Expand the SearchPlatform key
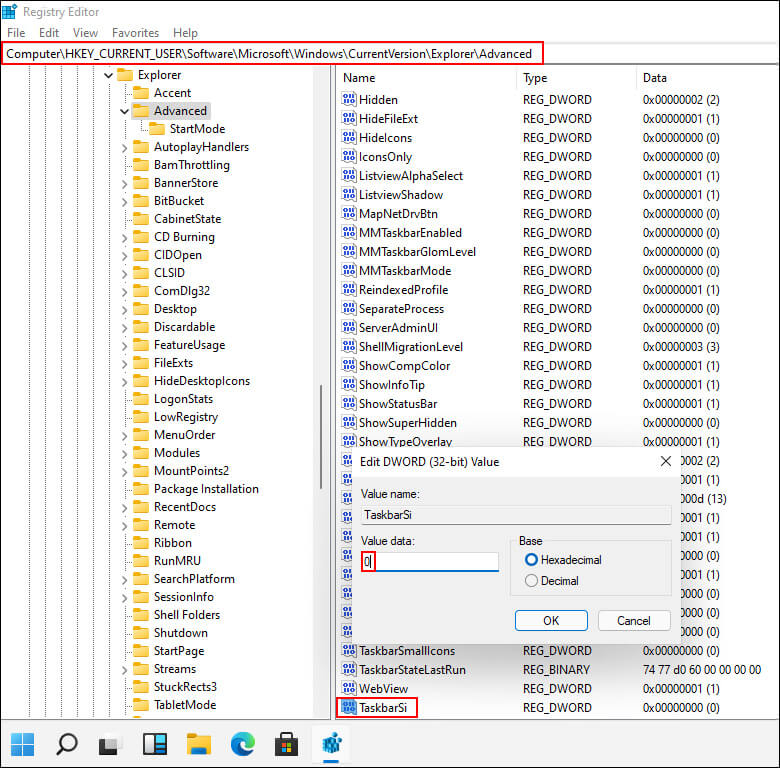Image resolution: width=780 pixels, height=768 pixels. [124, 579]
